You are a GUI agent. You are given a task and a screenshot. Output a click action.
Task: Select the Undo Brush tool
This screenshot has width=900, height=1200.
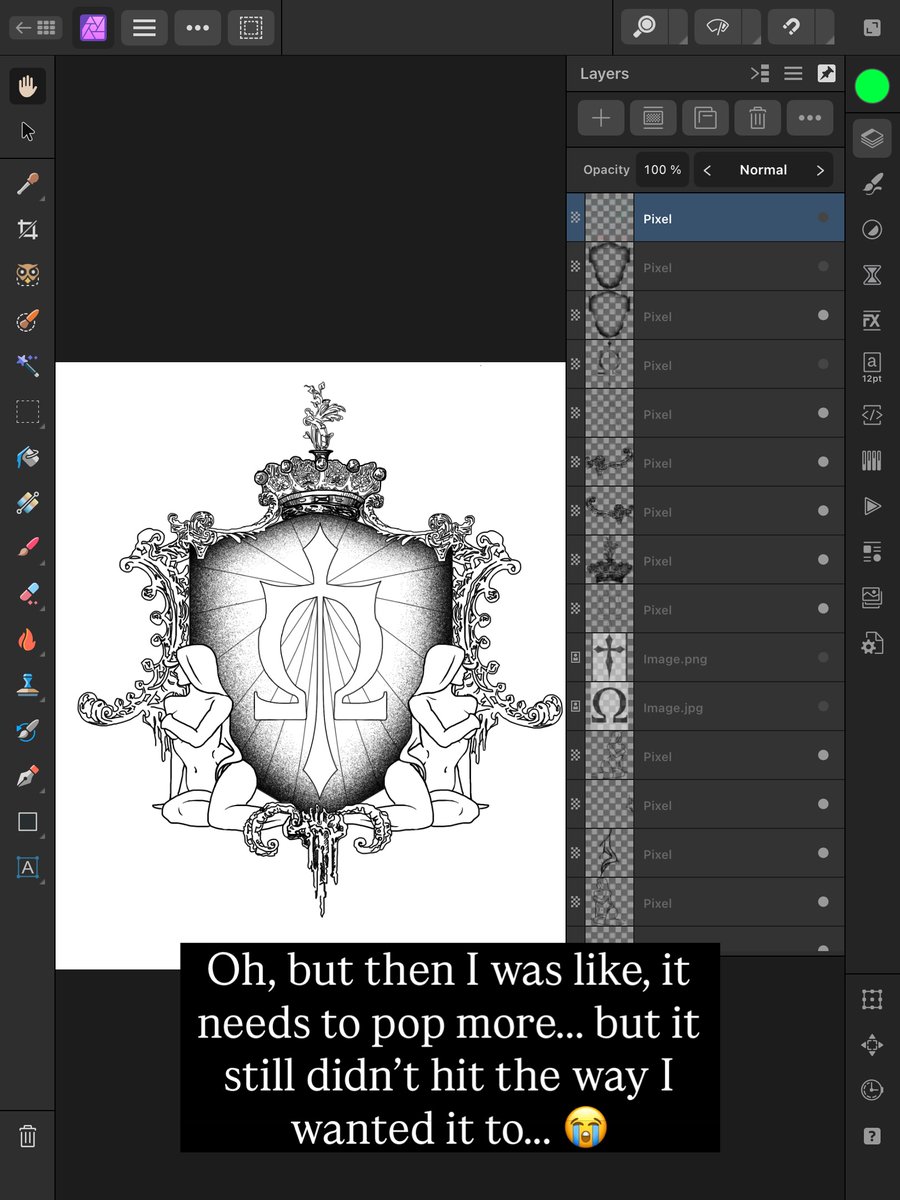coord(27,731)
